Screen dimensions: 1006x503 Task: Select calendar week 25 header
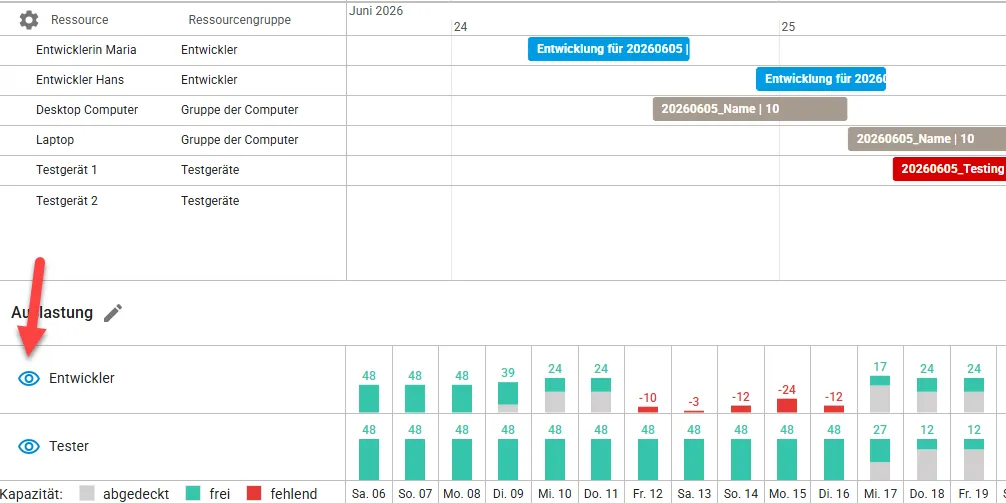788,27
